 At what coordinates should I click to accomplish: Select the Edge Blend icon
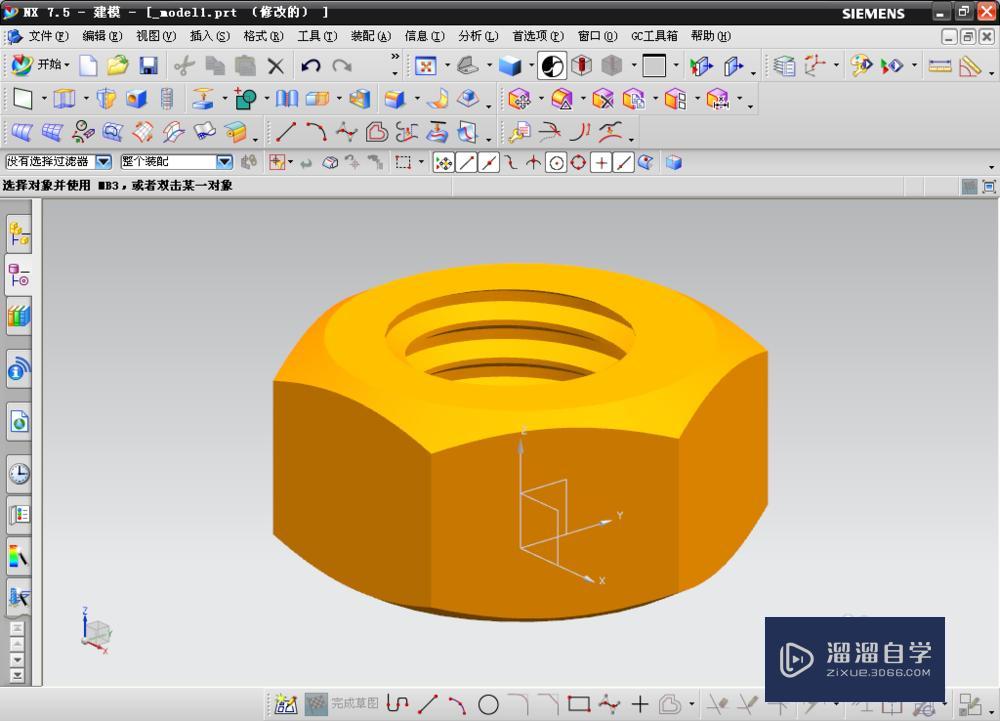click(395, 99)
